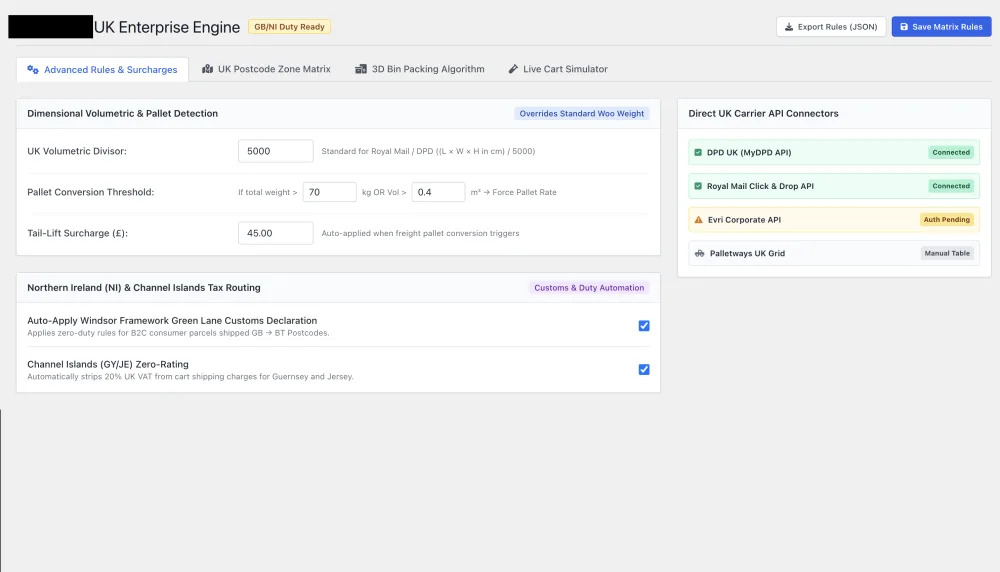Click the UK Volumetric Divisor input field
1000x572 pixels.
coord(276,151)
